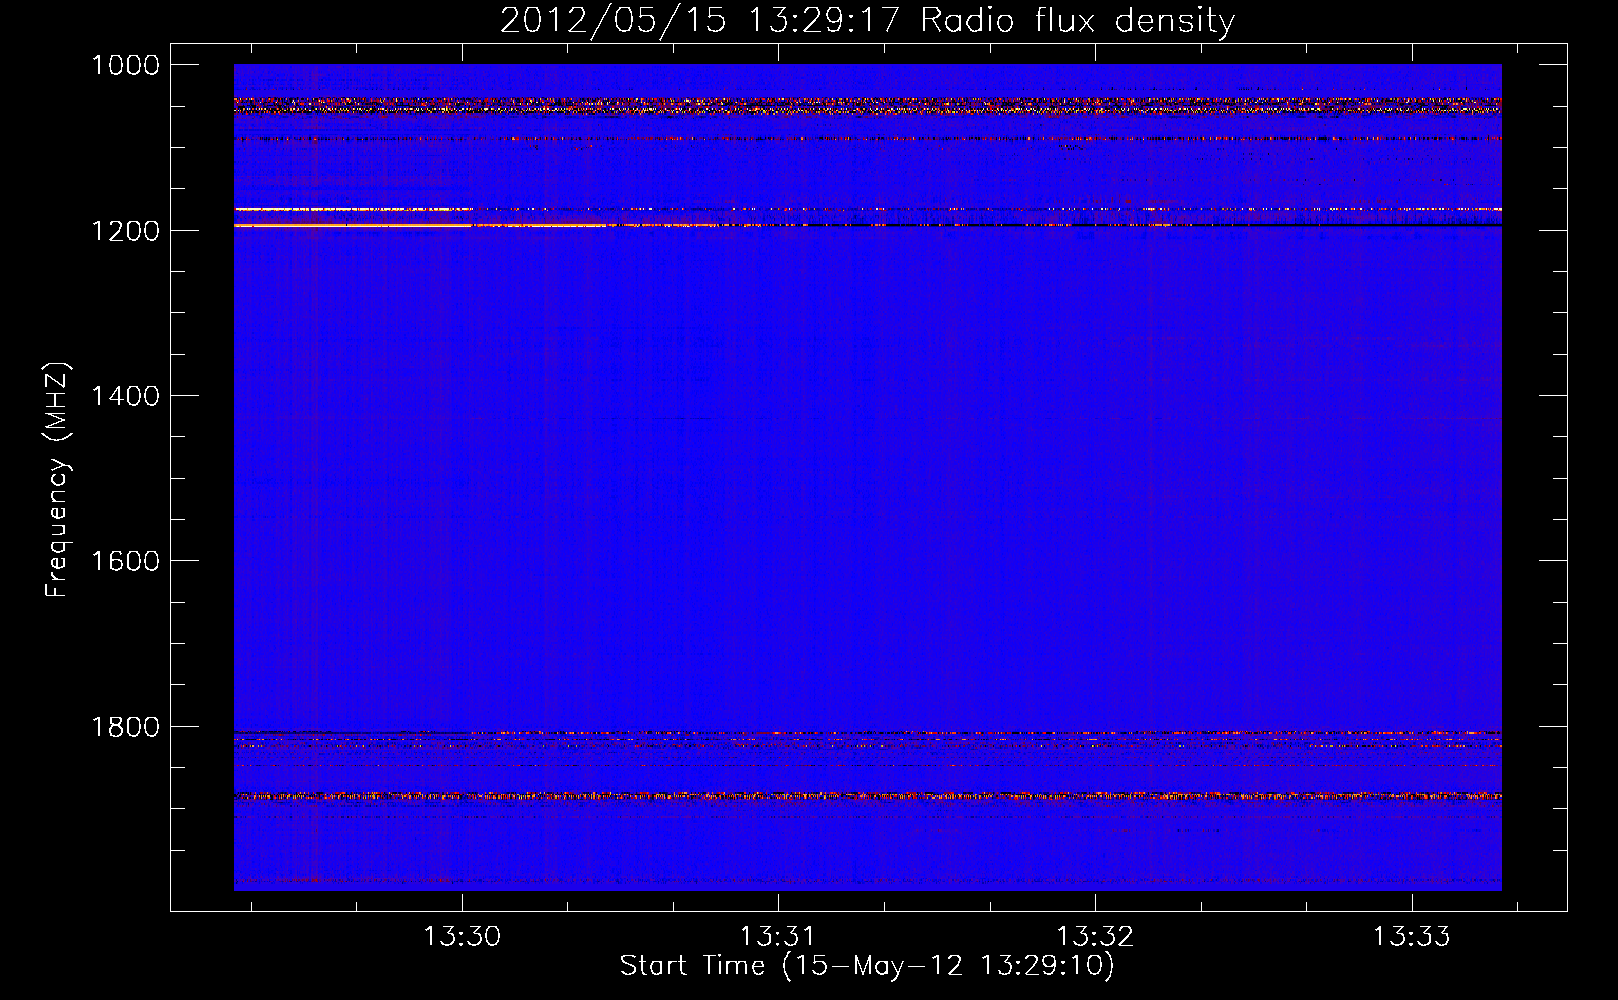Click the bright yellow line just above 1200 MHz
The image size is (1618, 1000).
coord(350,226)
